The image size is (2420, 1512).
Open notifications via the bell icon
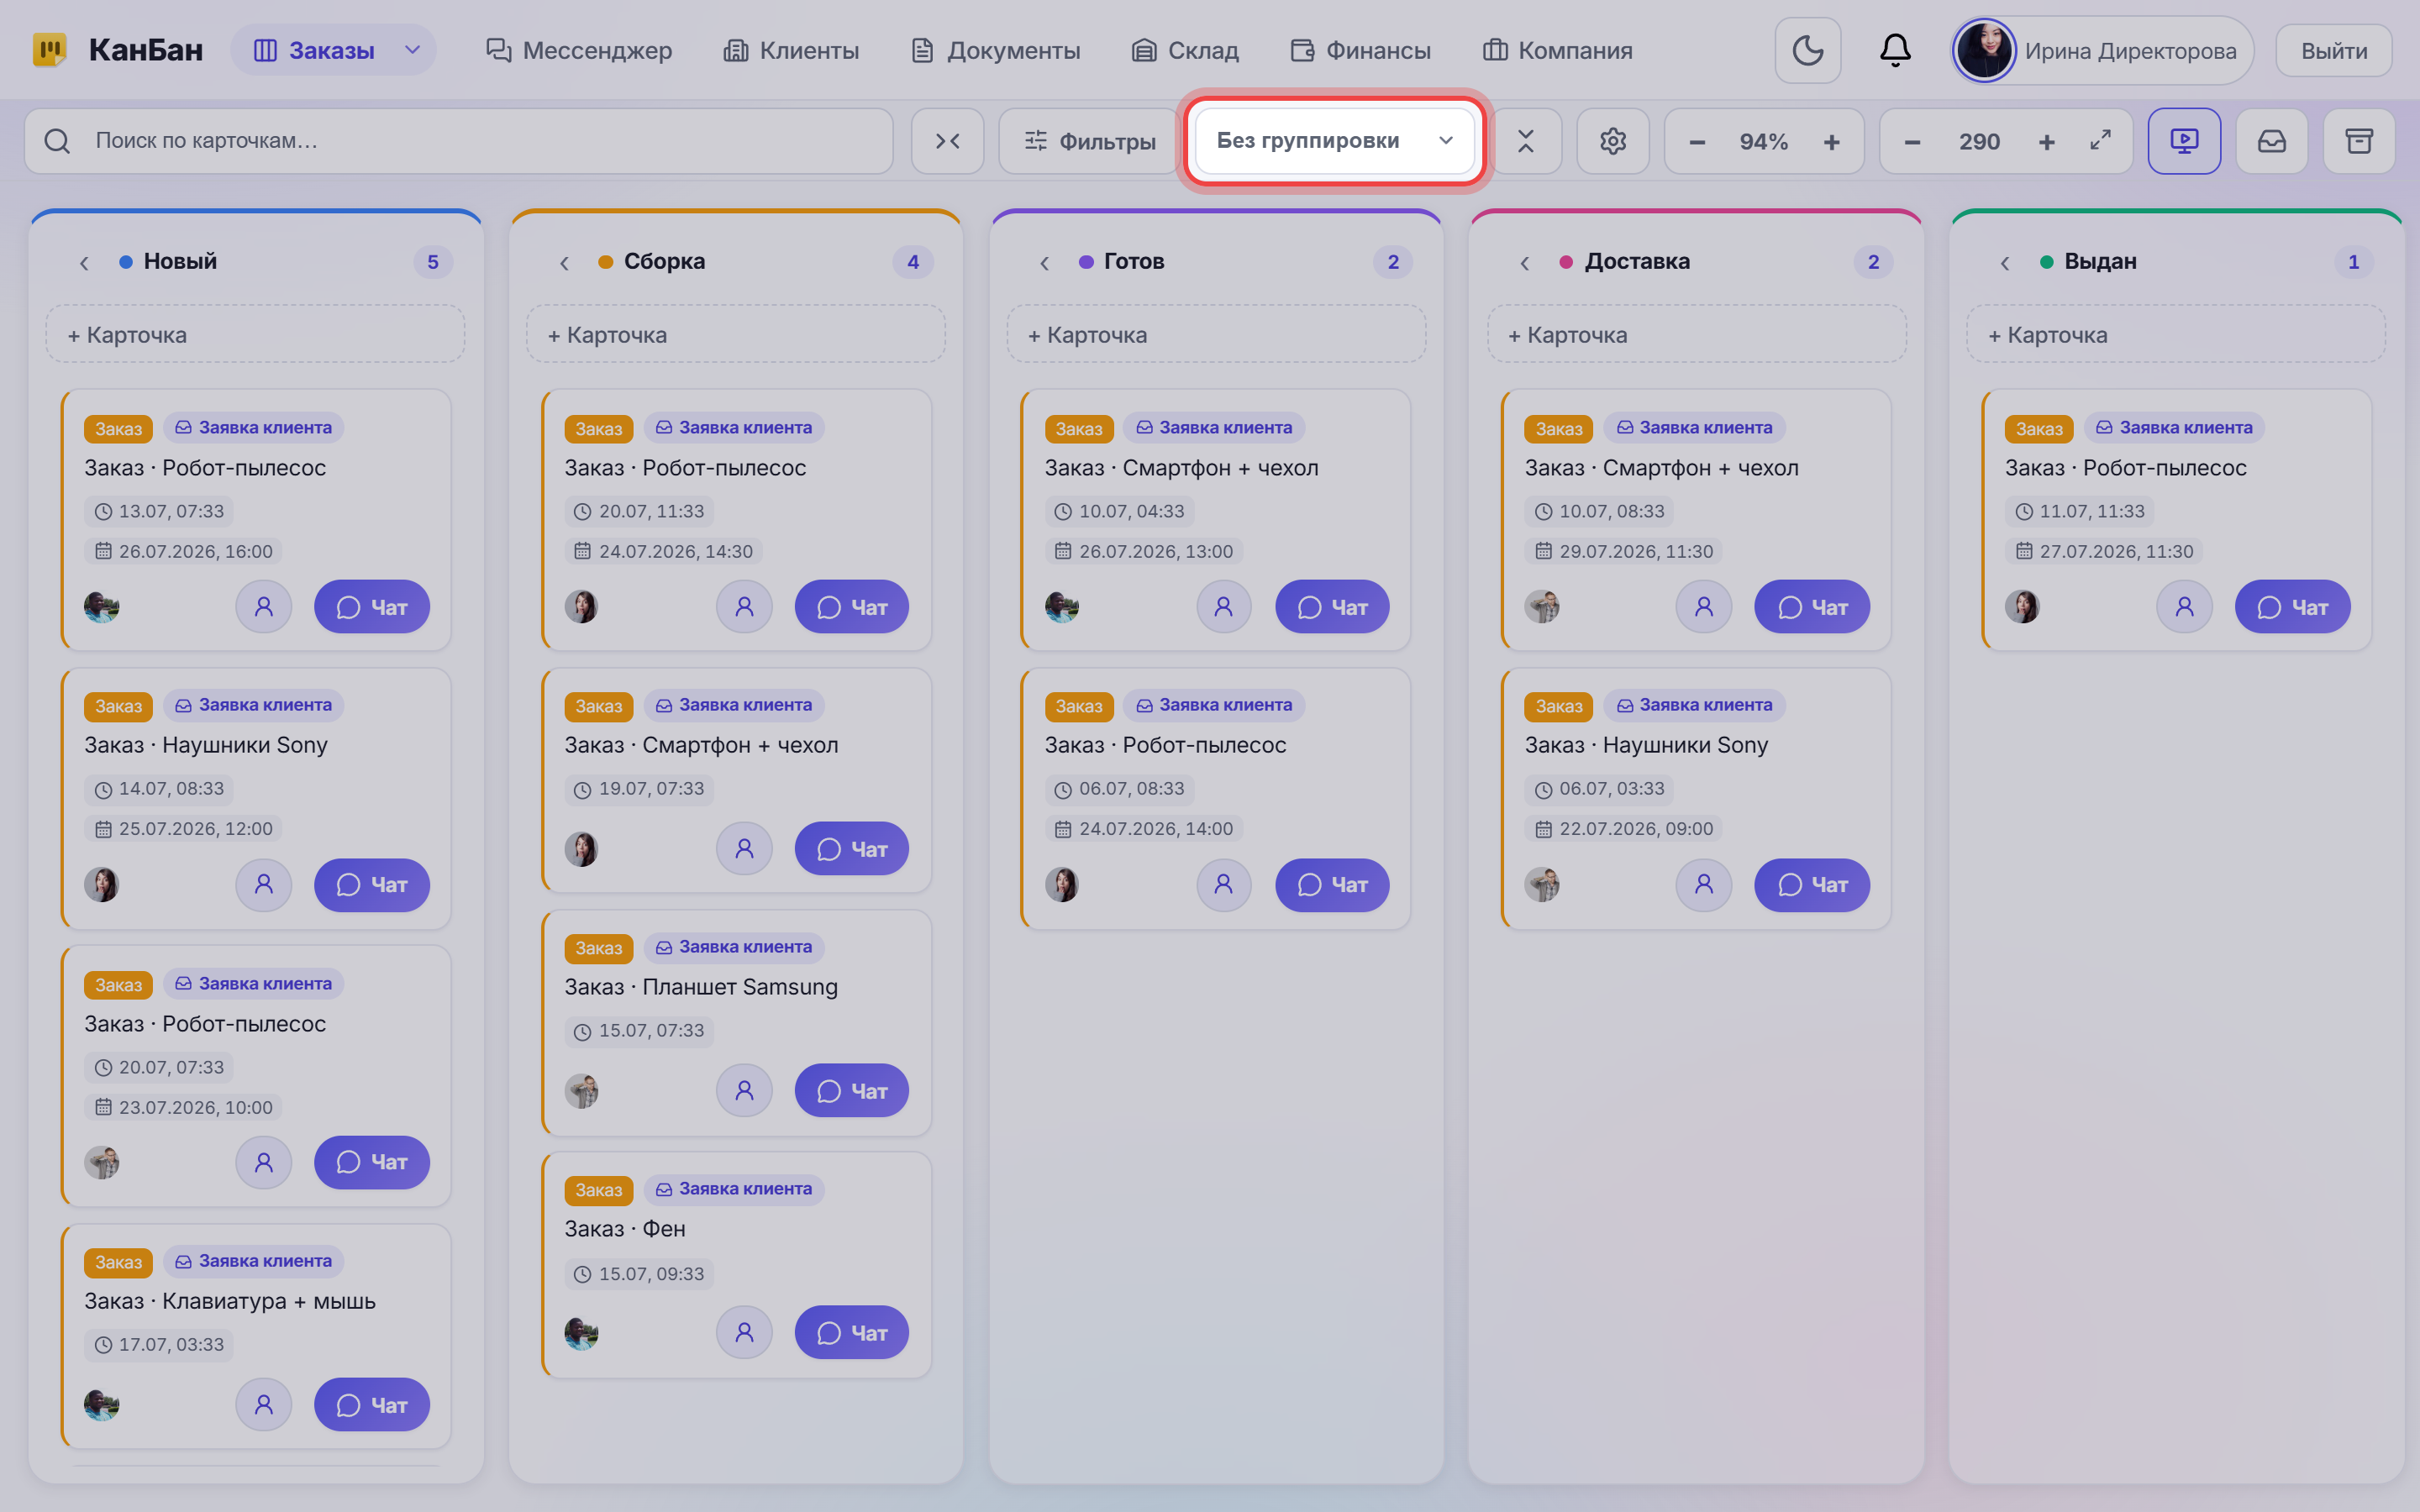pyautogui.click(x=1895, y=50)
